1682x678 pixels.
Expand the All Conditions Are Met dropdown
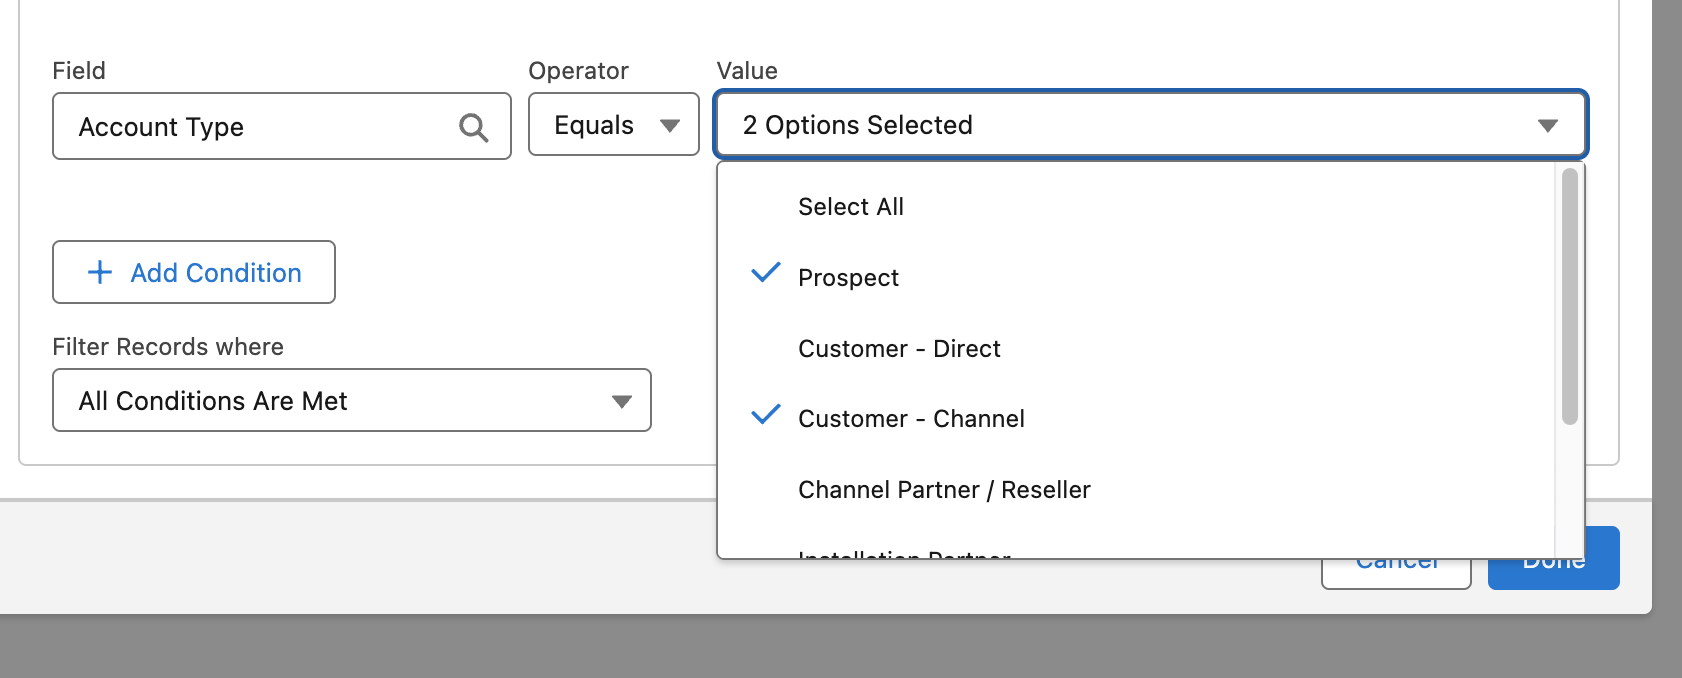(351, 401)
